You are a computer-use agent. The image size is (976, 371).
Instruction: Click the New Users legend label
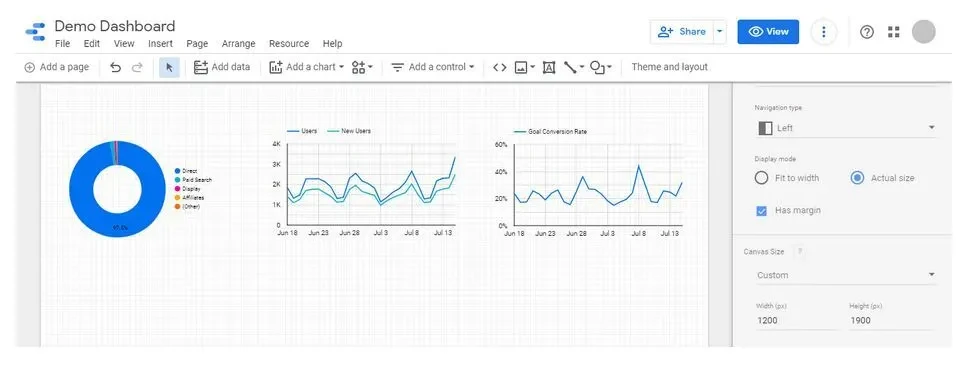pos(356,131)
